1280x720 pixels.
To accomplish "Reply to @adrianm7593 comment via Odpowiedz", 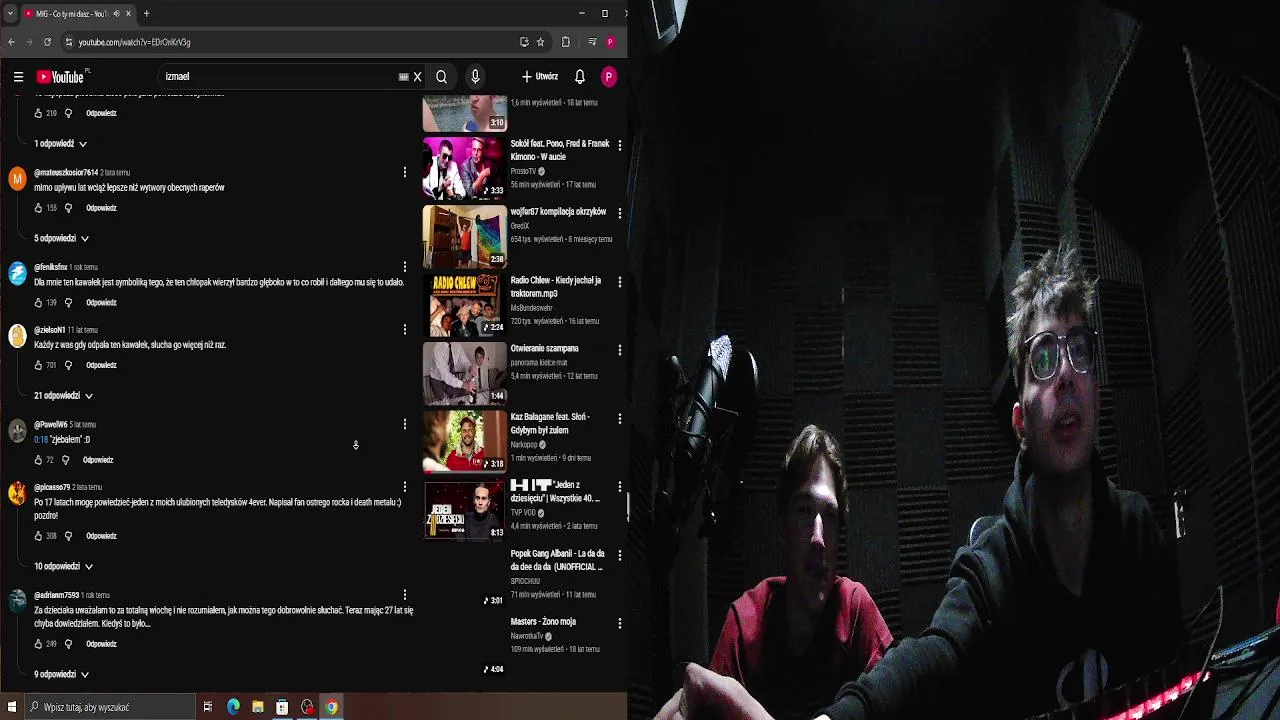I will [101, 644].
